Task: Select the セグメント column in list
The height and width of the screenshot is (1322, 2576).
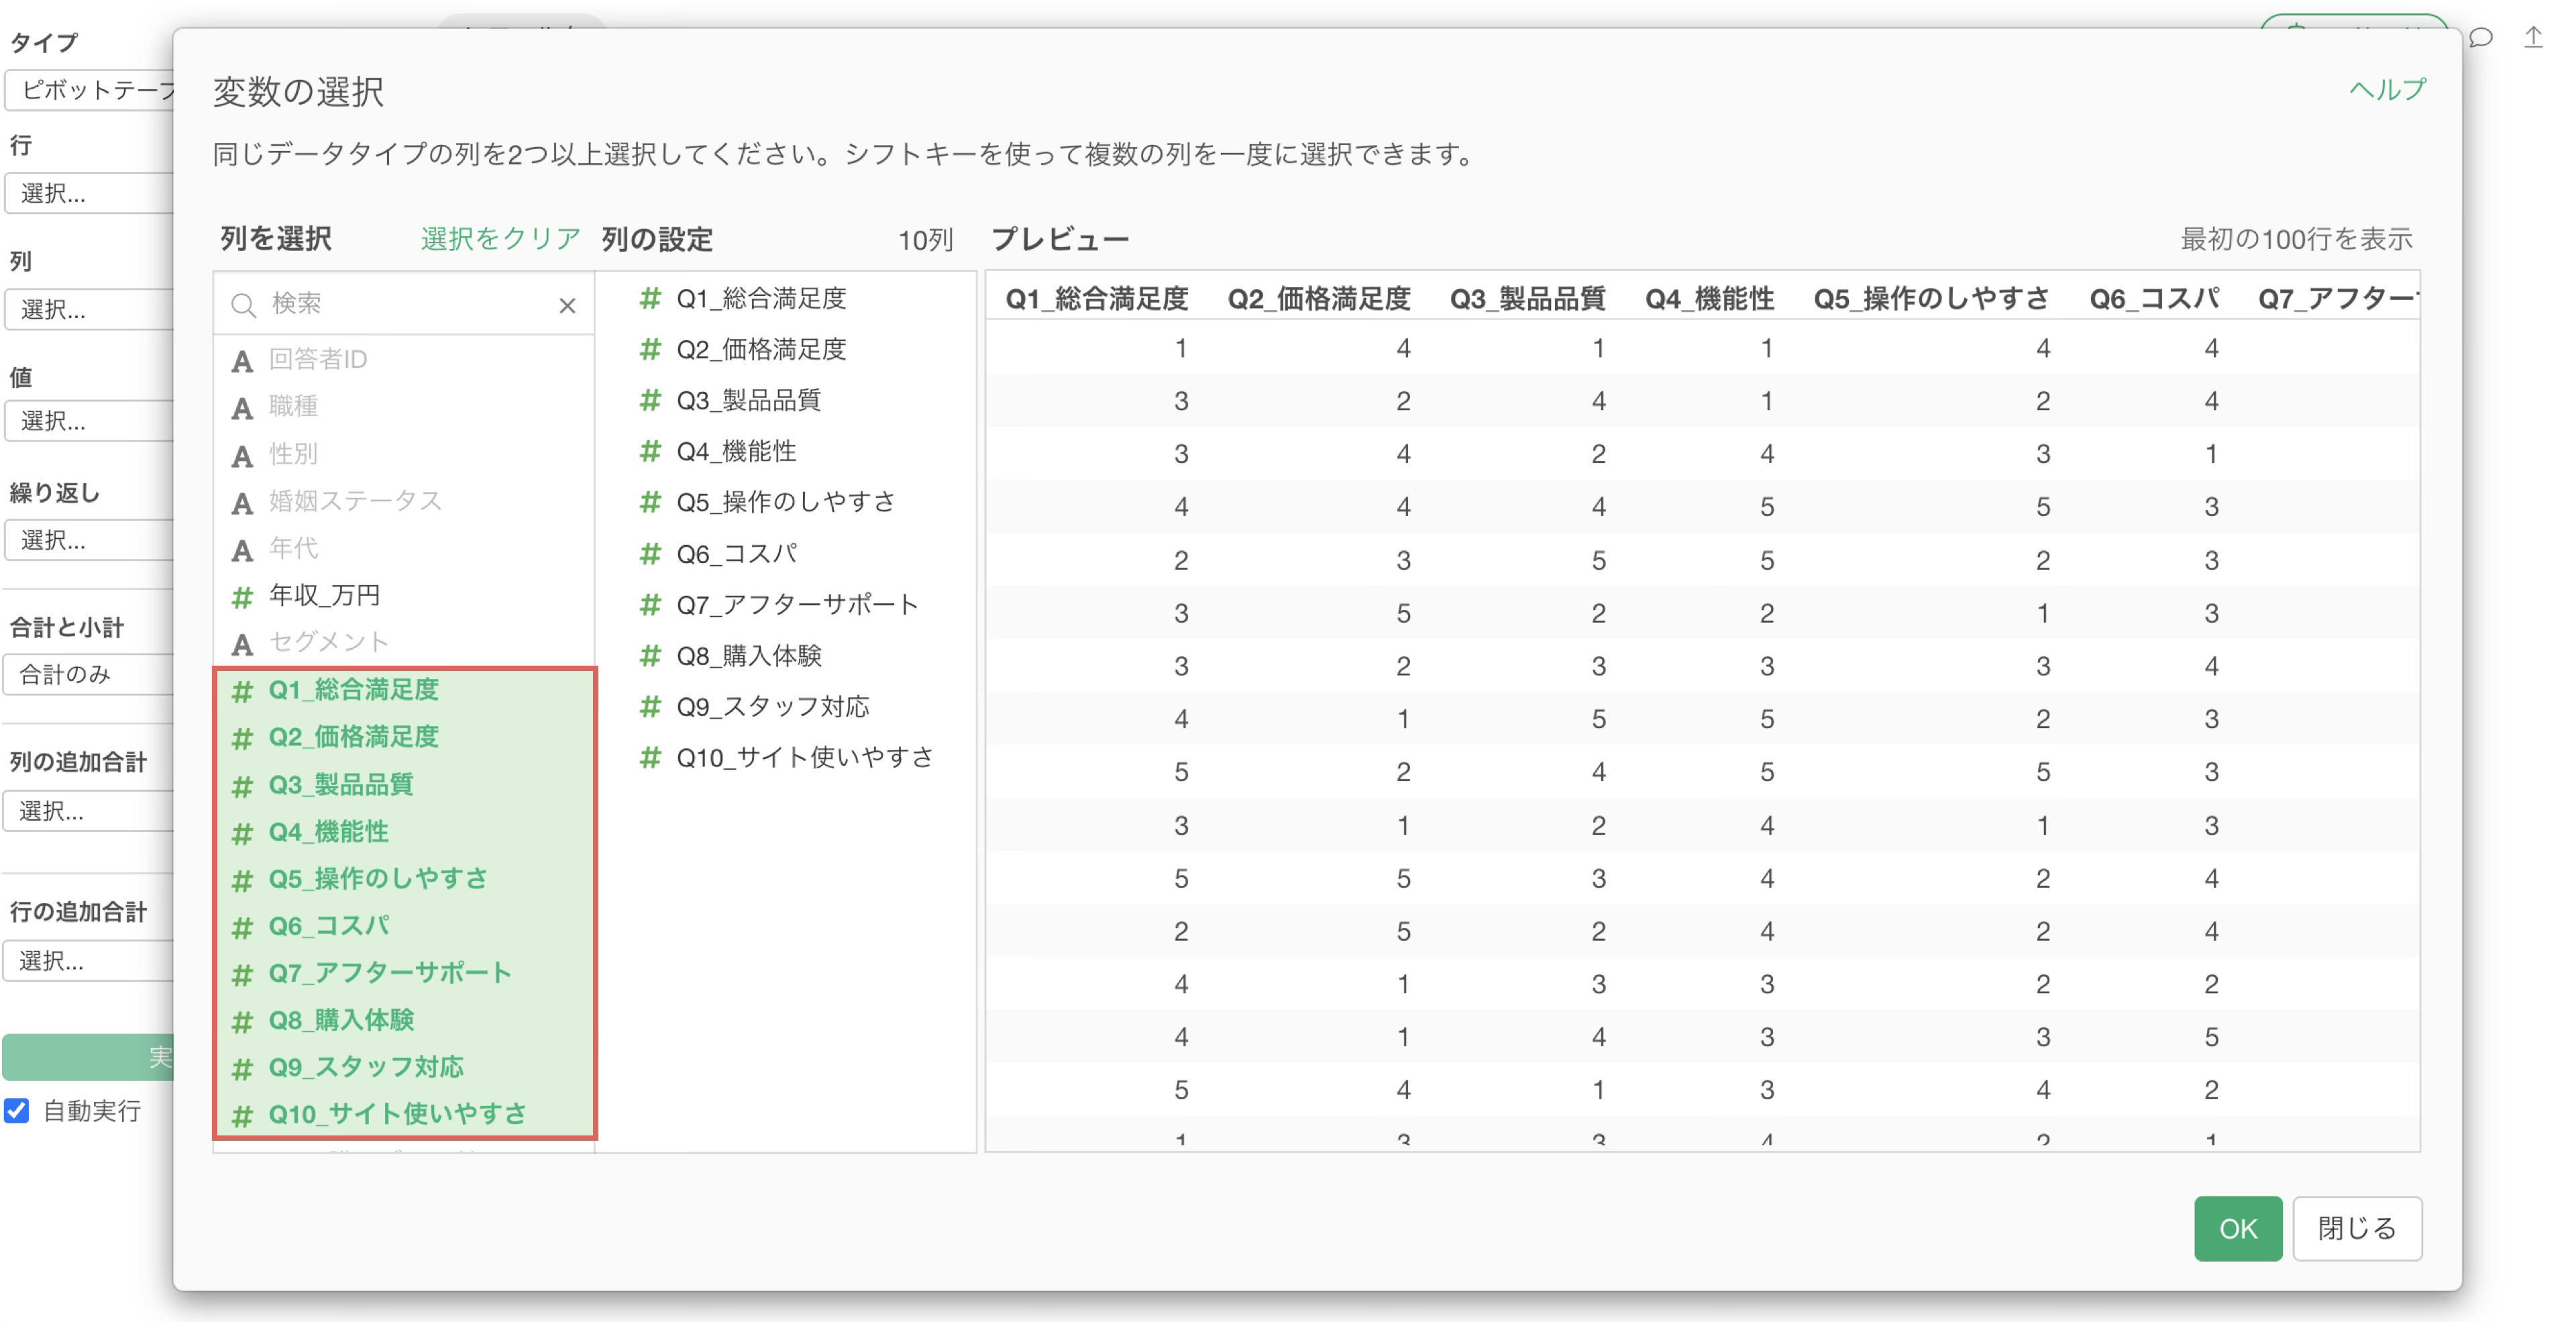Action: coord(404,642)
